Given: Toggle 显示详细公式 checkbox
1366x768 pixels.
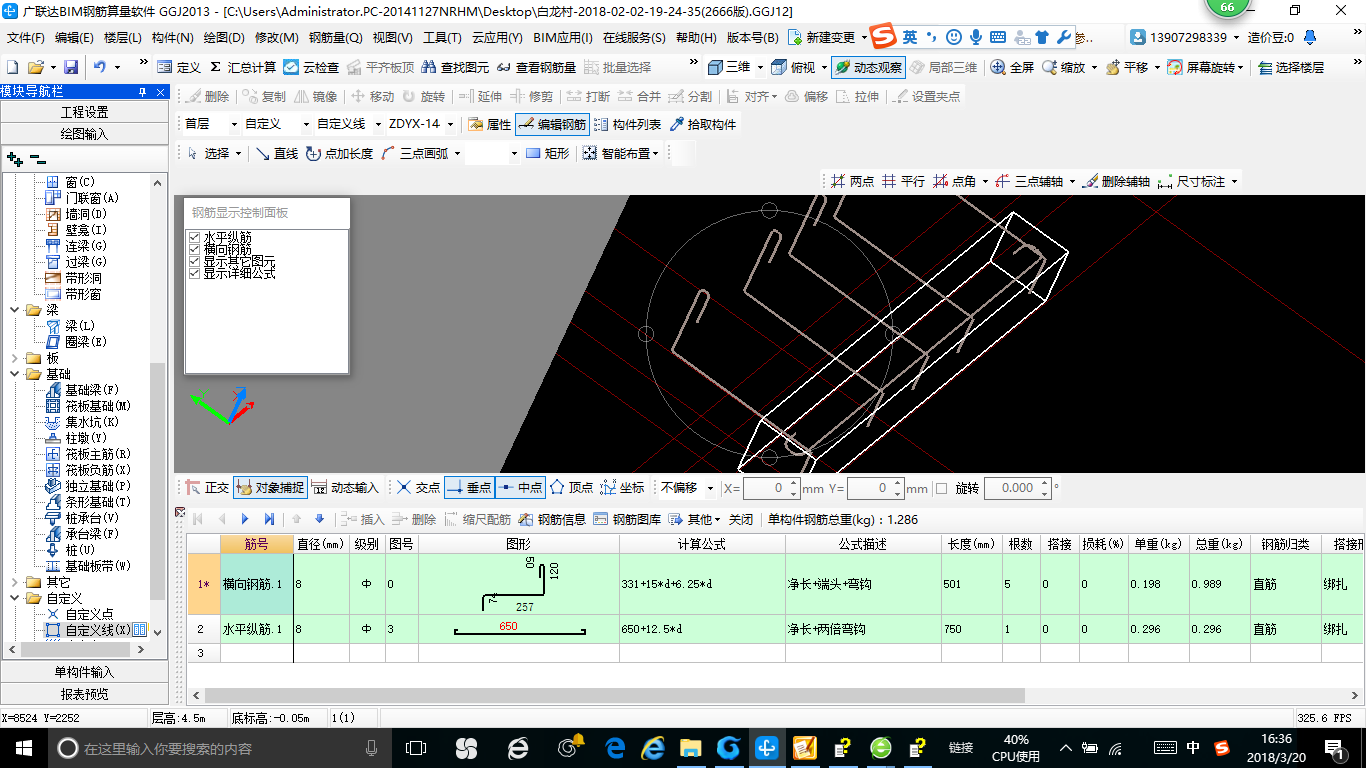Looking at the screenshot, I should pos(194,273).
